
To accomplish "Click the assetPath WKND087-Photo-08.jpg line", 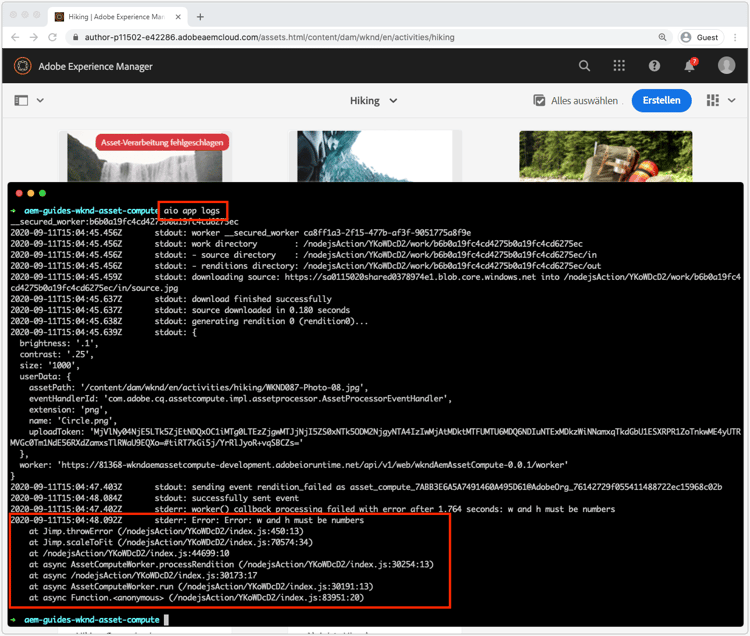I will click(x=198, y=388).
